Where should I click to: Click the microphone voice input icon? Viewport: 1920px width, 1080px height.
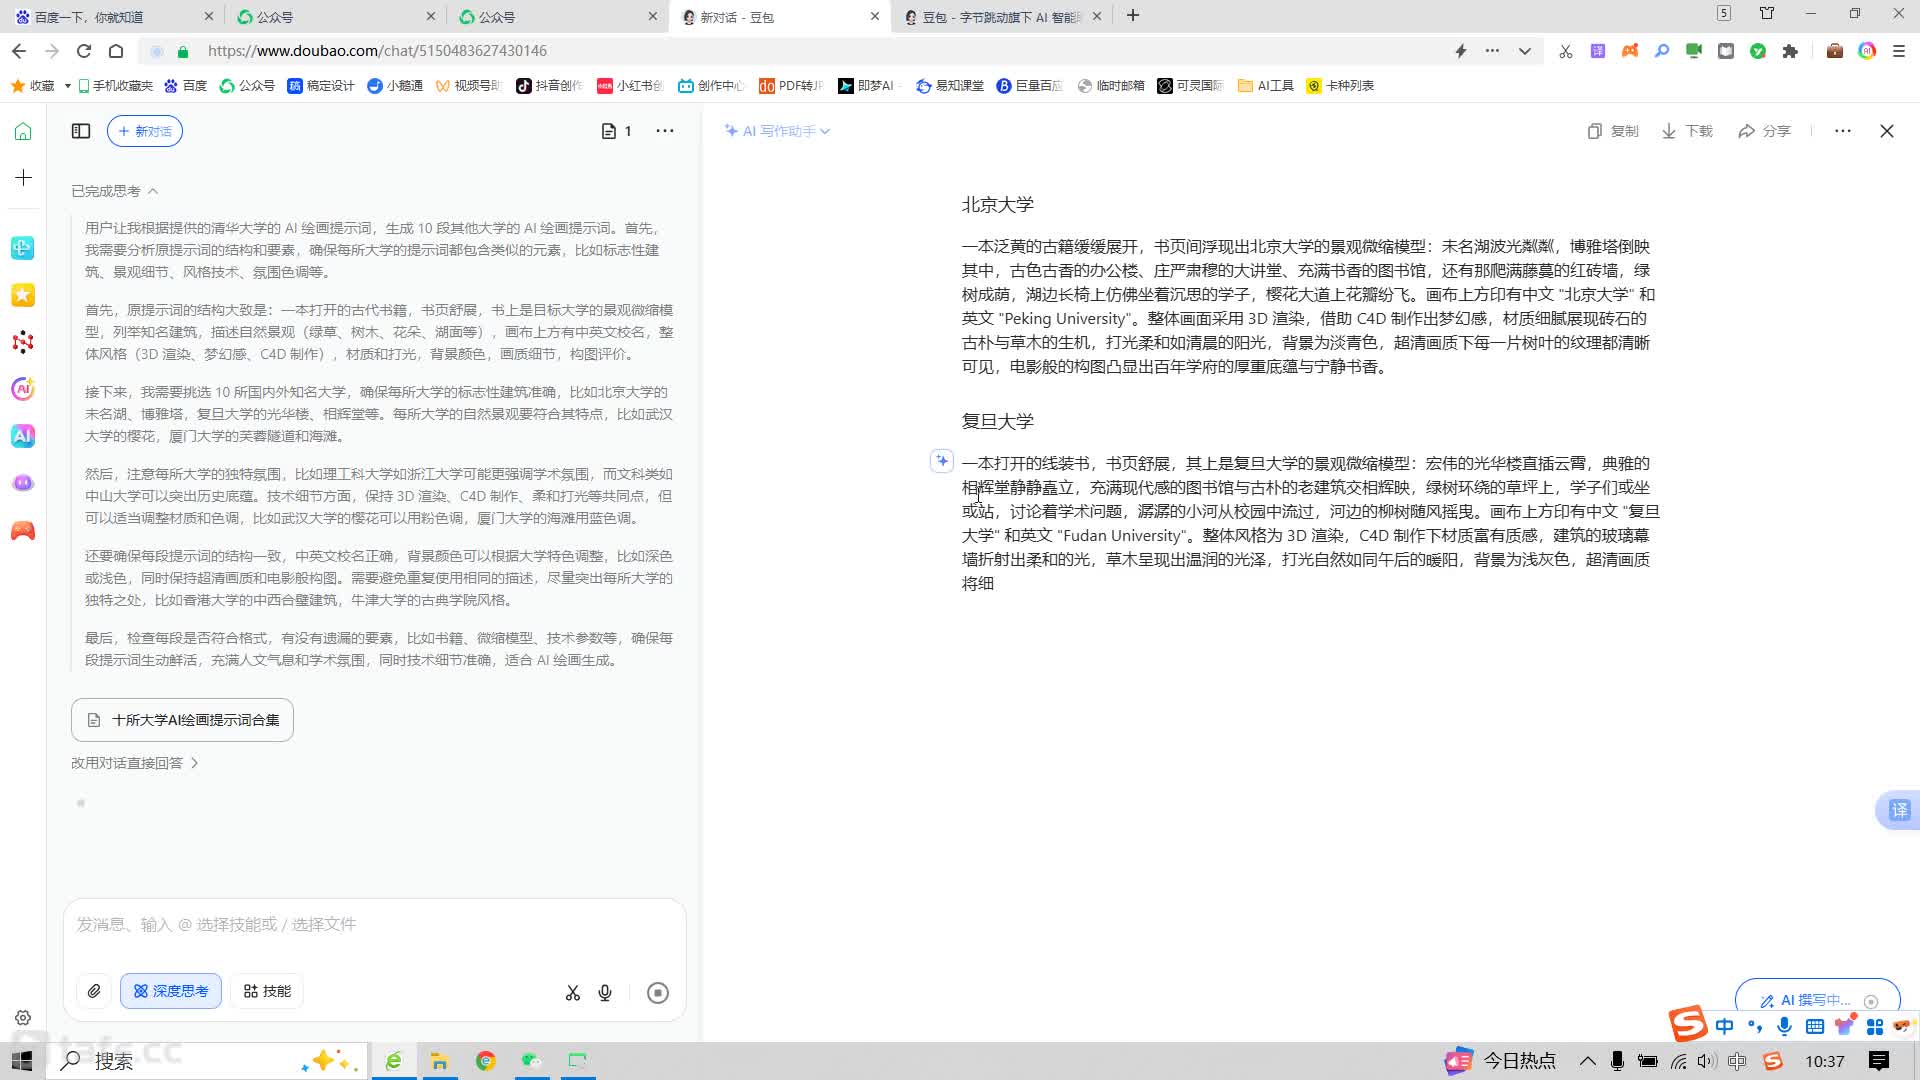(605, 993)
